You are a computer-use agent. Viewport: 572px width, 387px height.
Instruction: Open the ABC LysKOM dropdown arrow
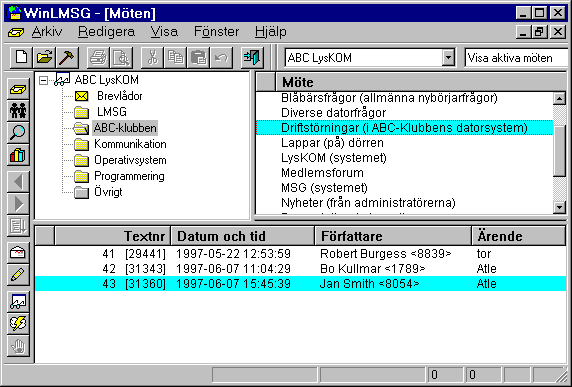[x=448, y=58]
